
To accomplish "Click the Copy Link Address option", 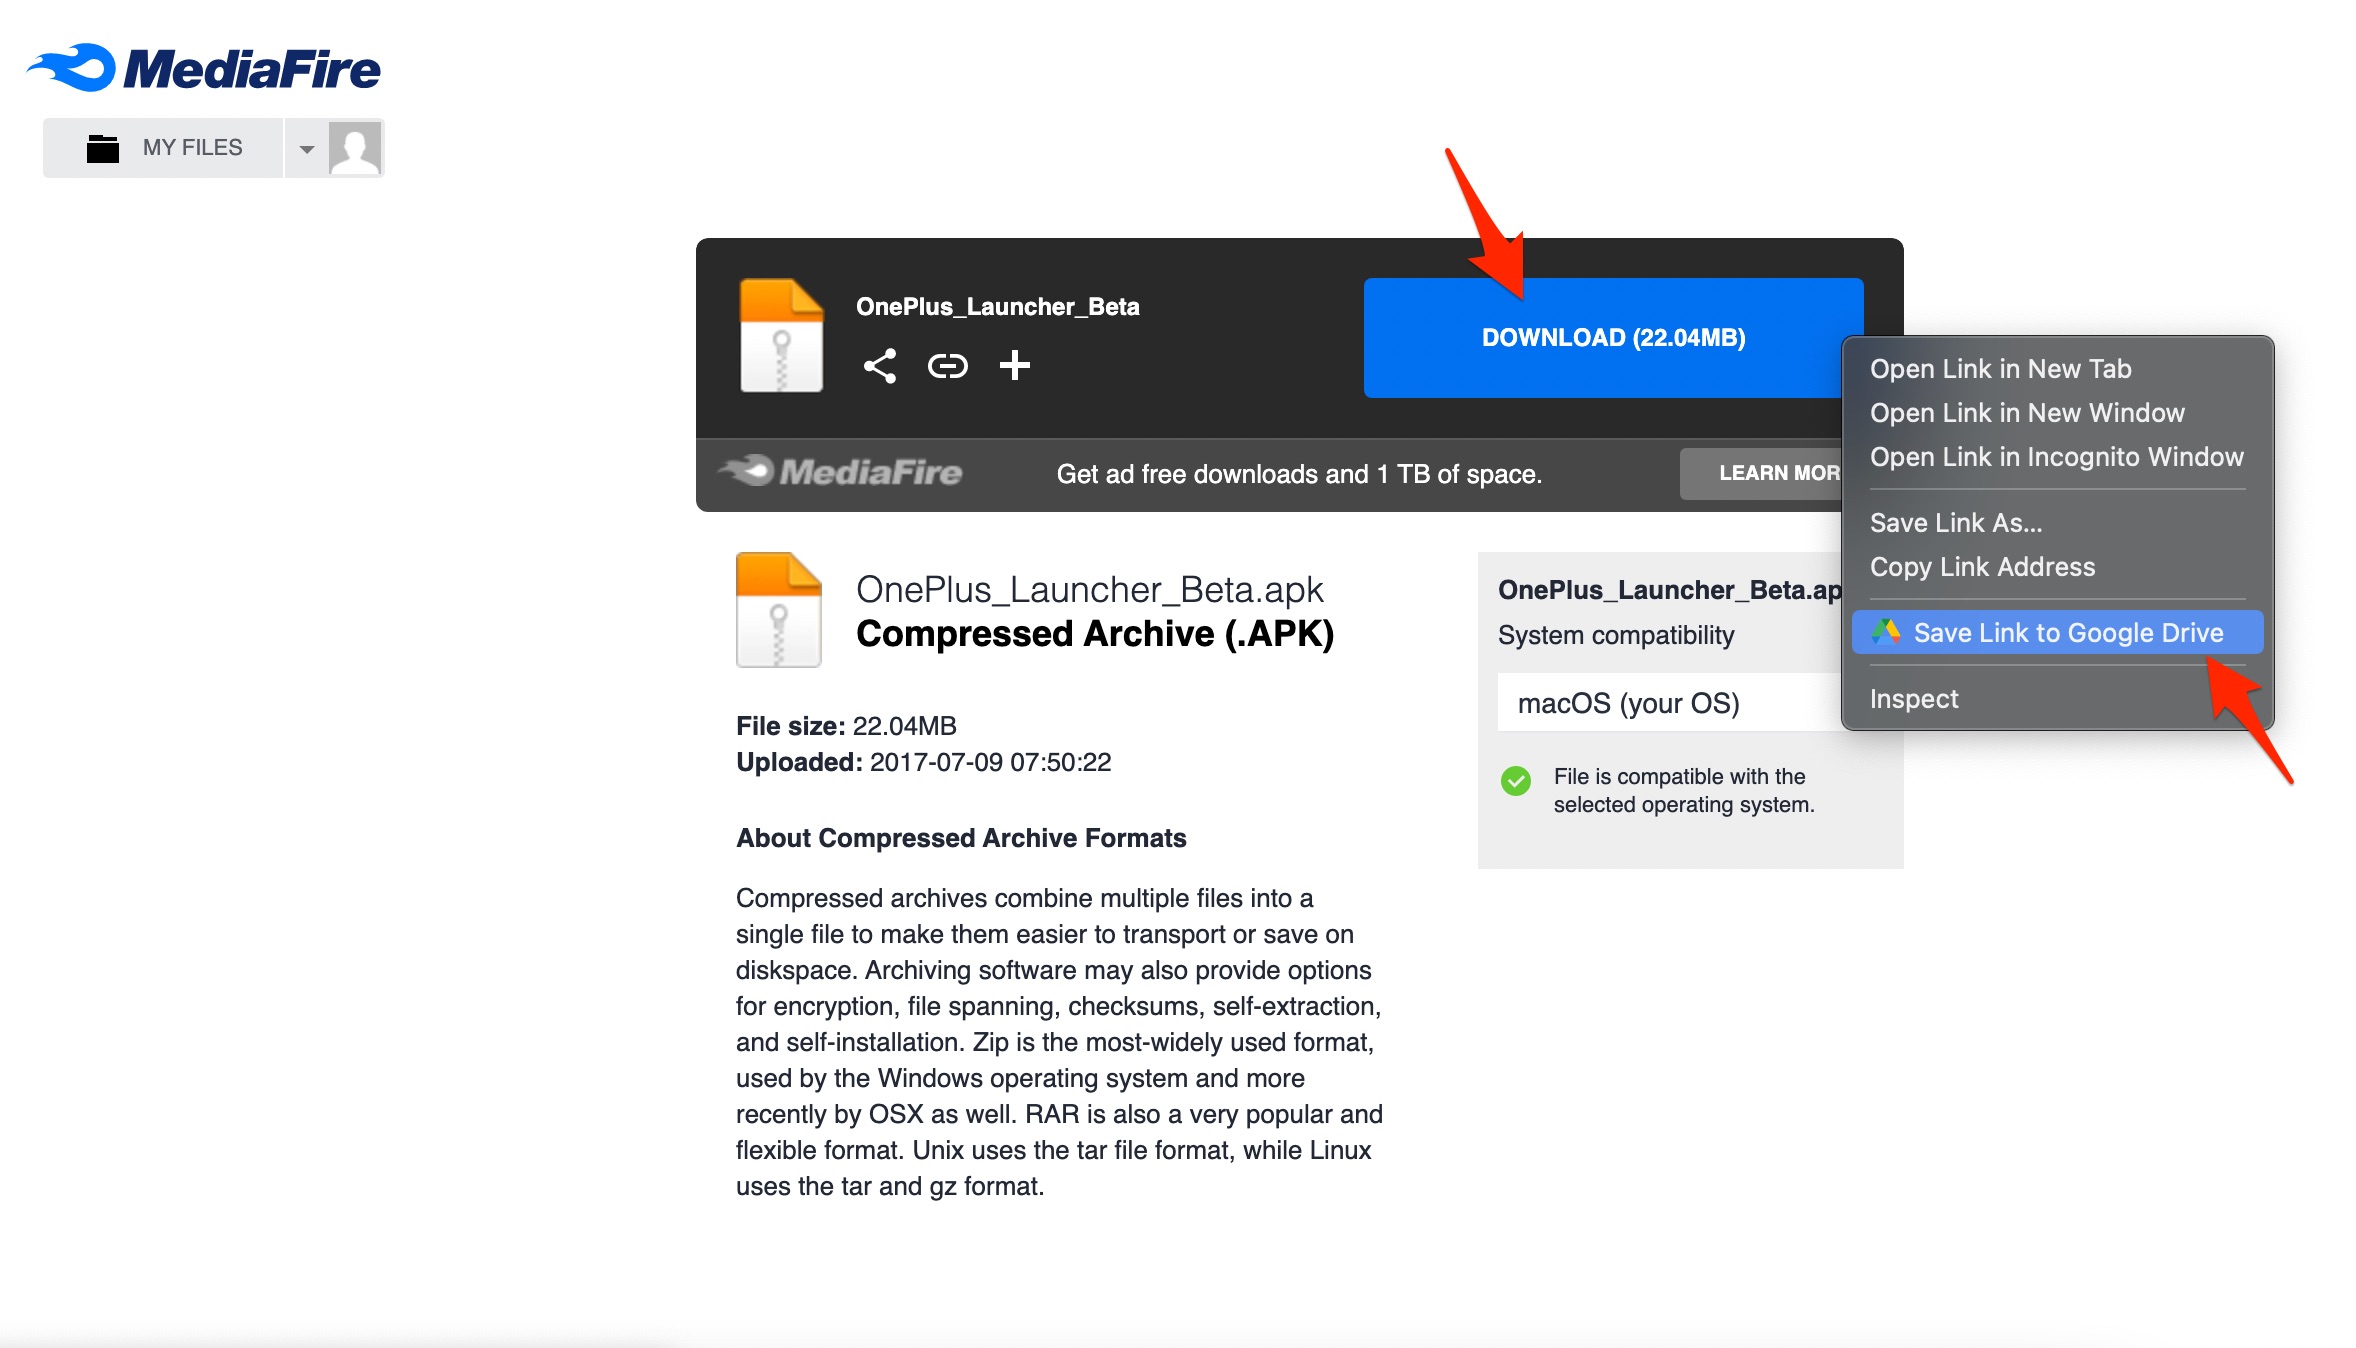I will point(1982,566).
